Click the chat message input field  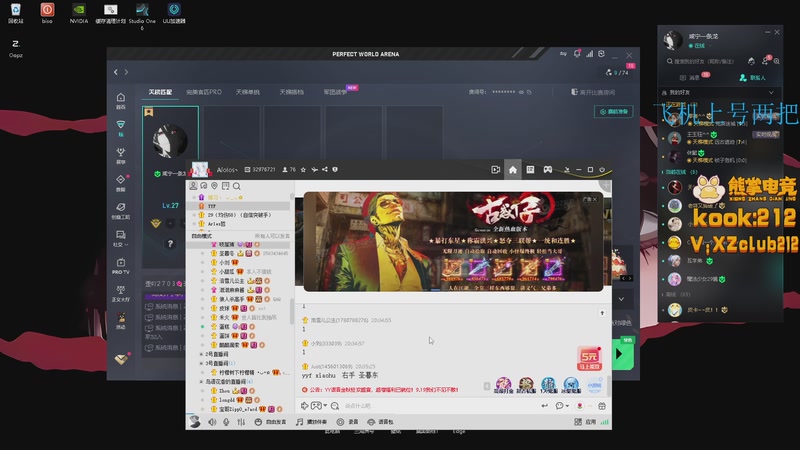click(x=439, y=406)
